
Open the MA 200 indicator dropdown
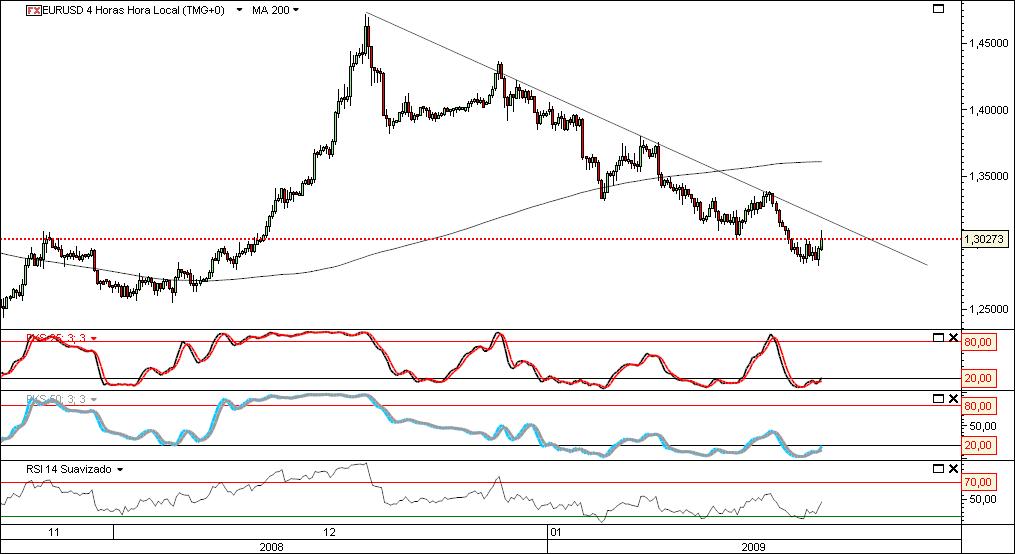[296, 10]
